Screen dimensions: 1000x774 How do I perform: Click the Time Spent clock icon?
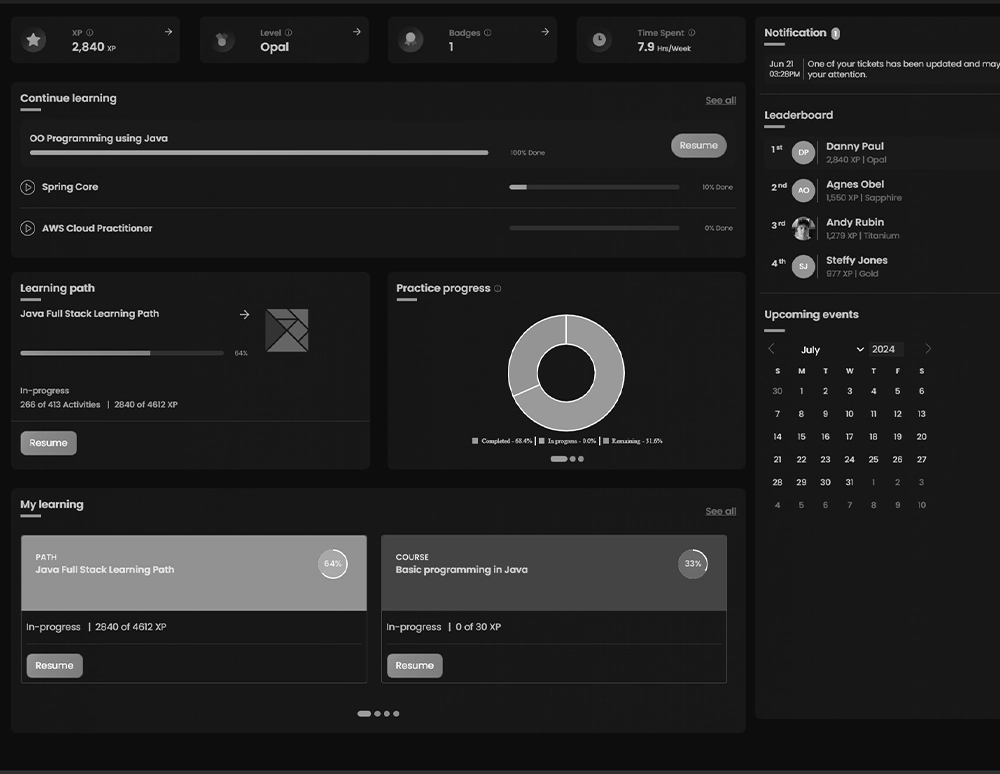click(x=599, y=40)
